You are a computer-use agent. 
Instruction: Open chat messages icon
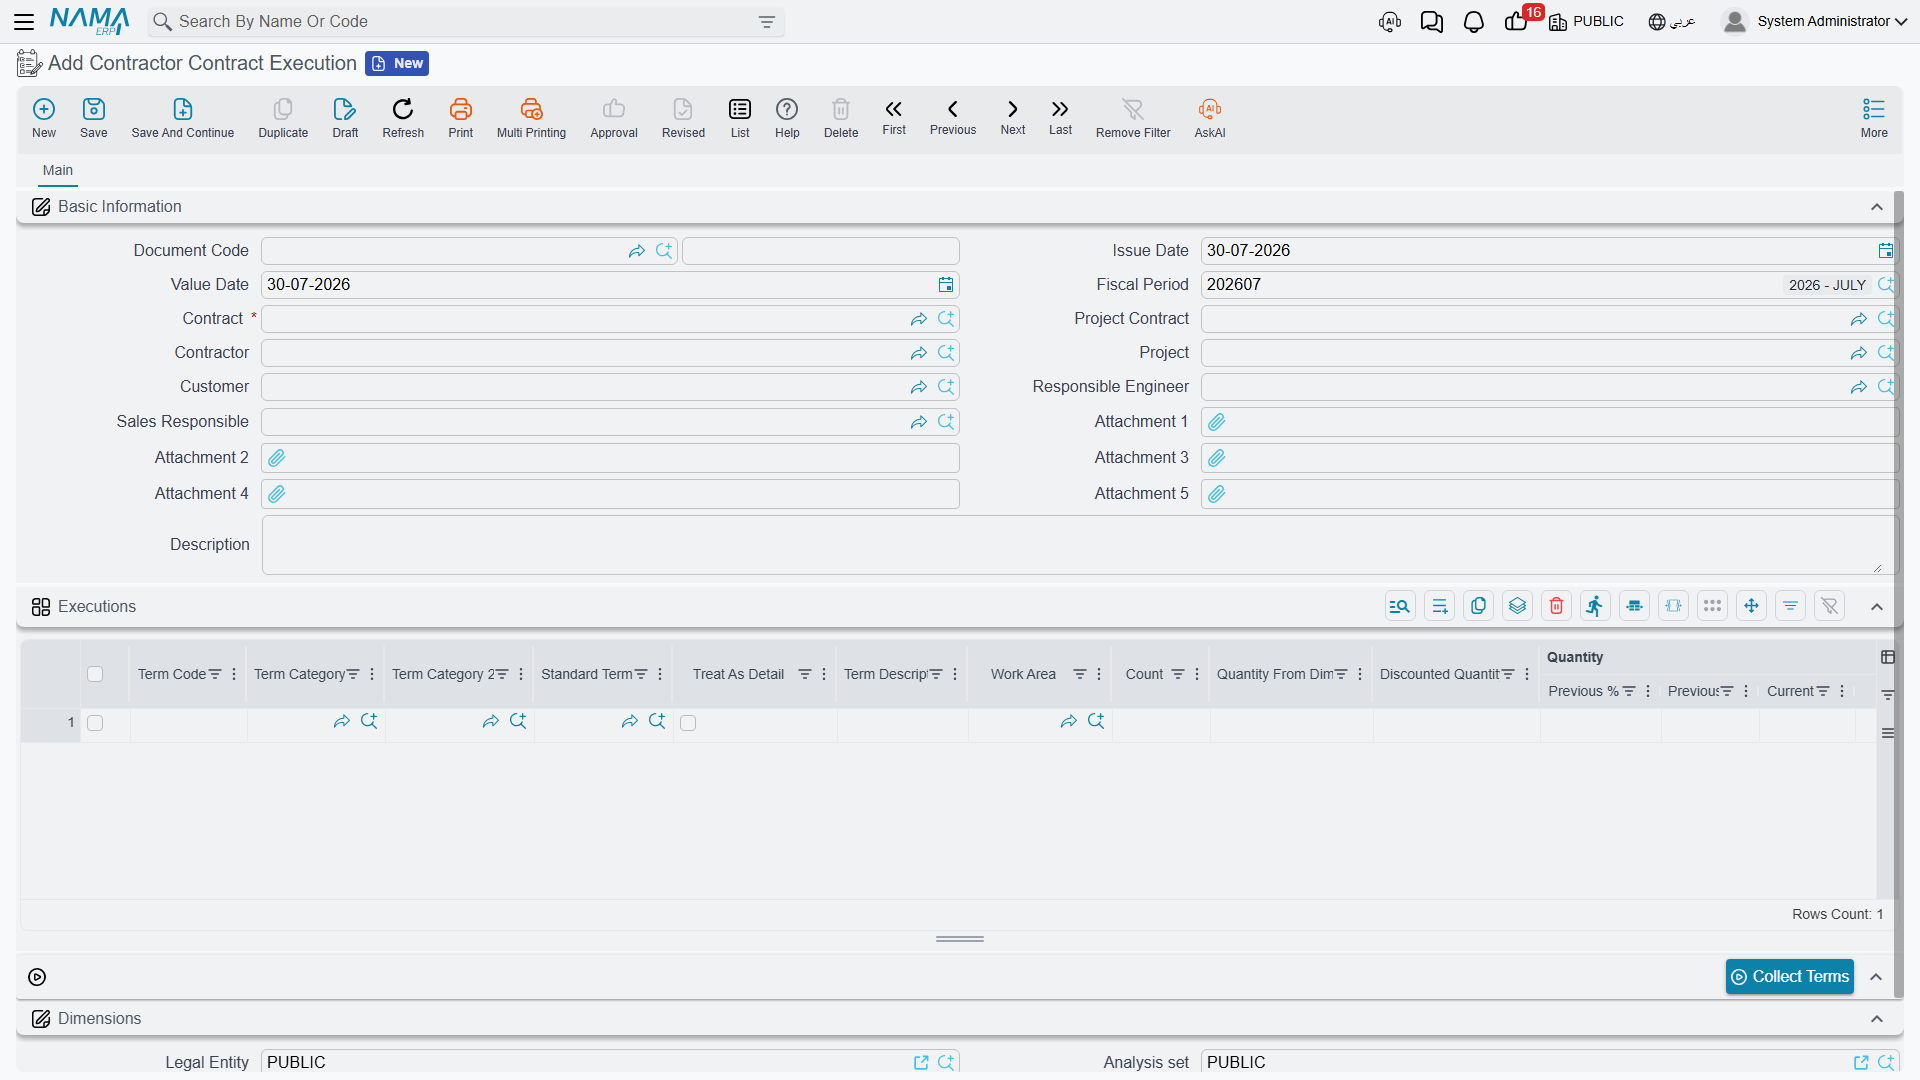(1432, 21)
